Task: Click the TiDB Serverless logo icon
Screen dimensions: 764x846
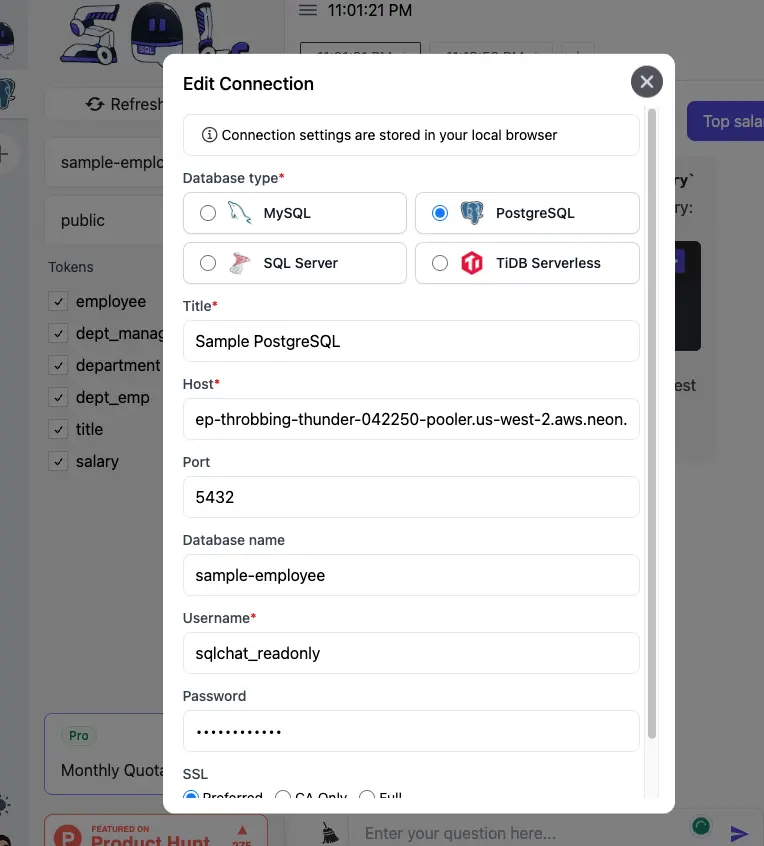Action: [x=472, y=263]
